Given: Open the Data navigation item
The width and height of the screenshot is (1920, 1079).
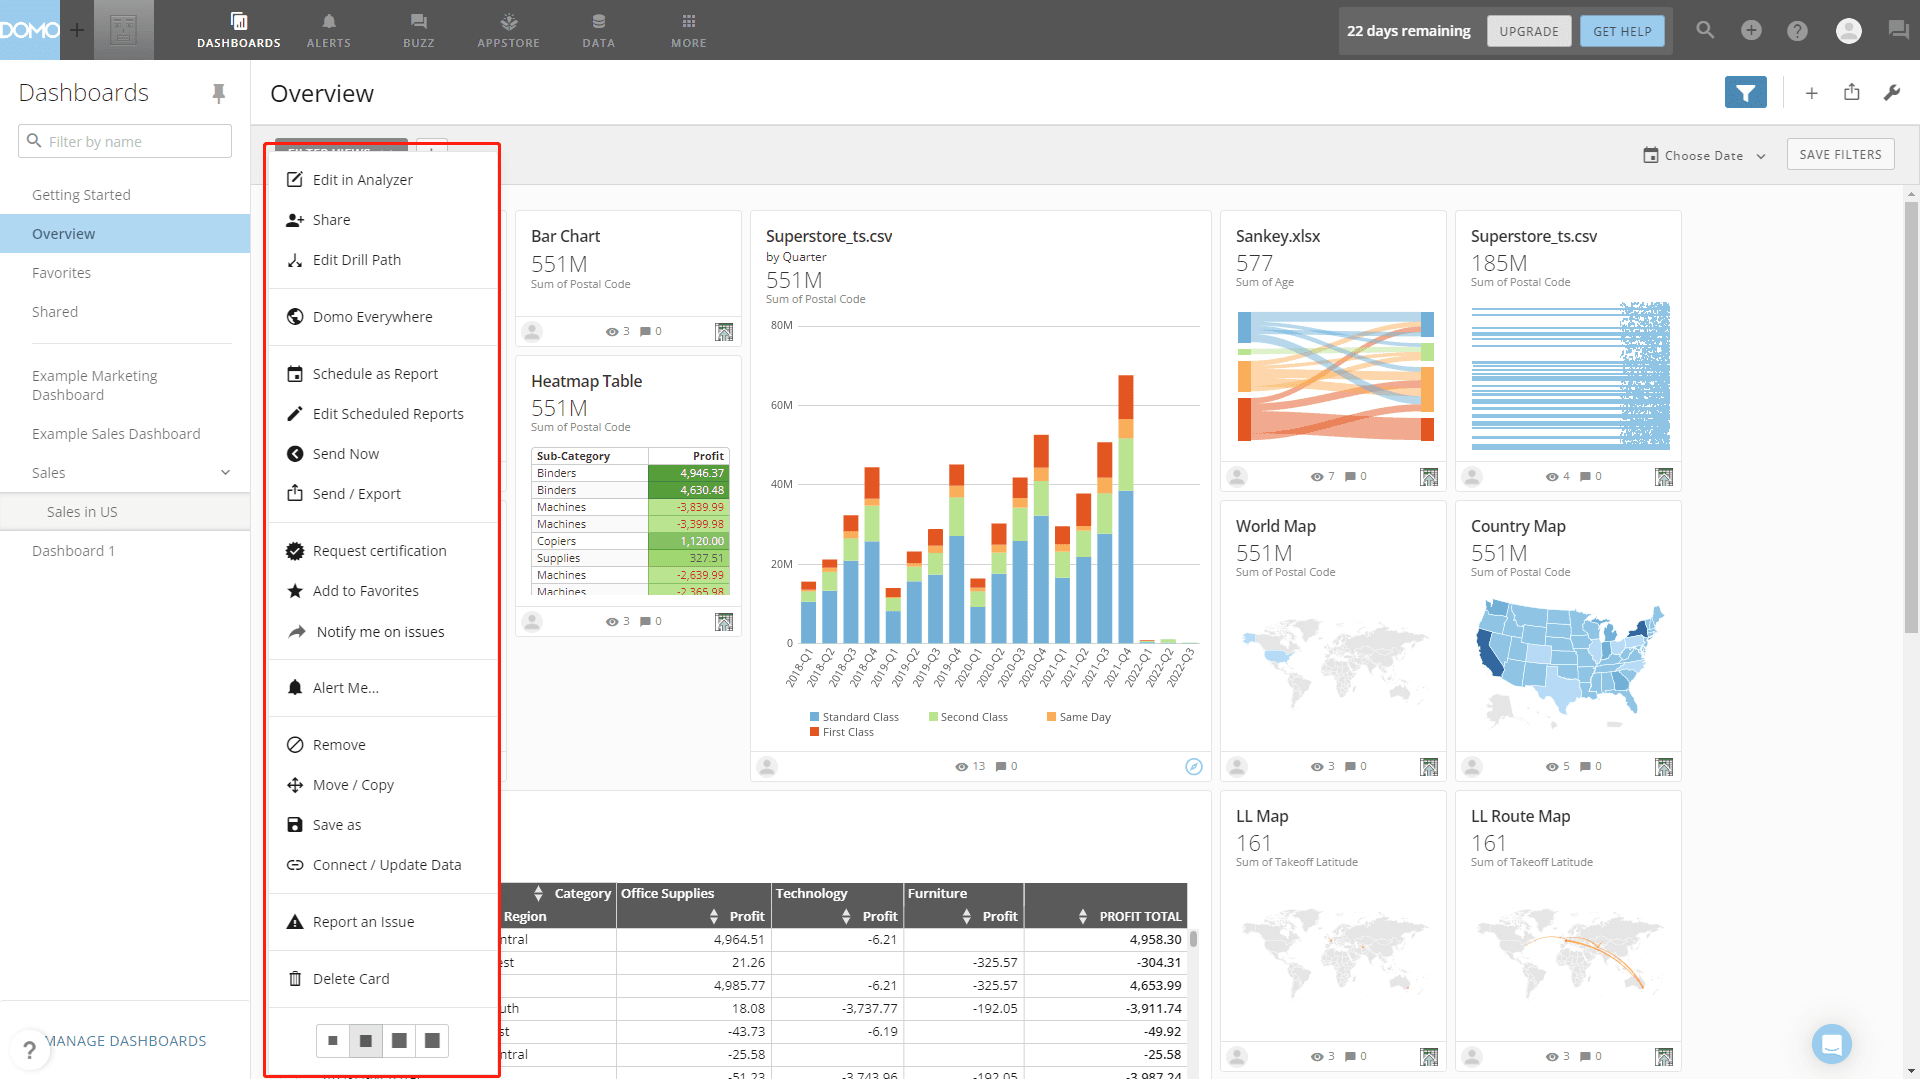Looking at the screenshot, I should (x=599, y=30).
